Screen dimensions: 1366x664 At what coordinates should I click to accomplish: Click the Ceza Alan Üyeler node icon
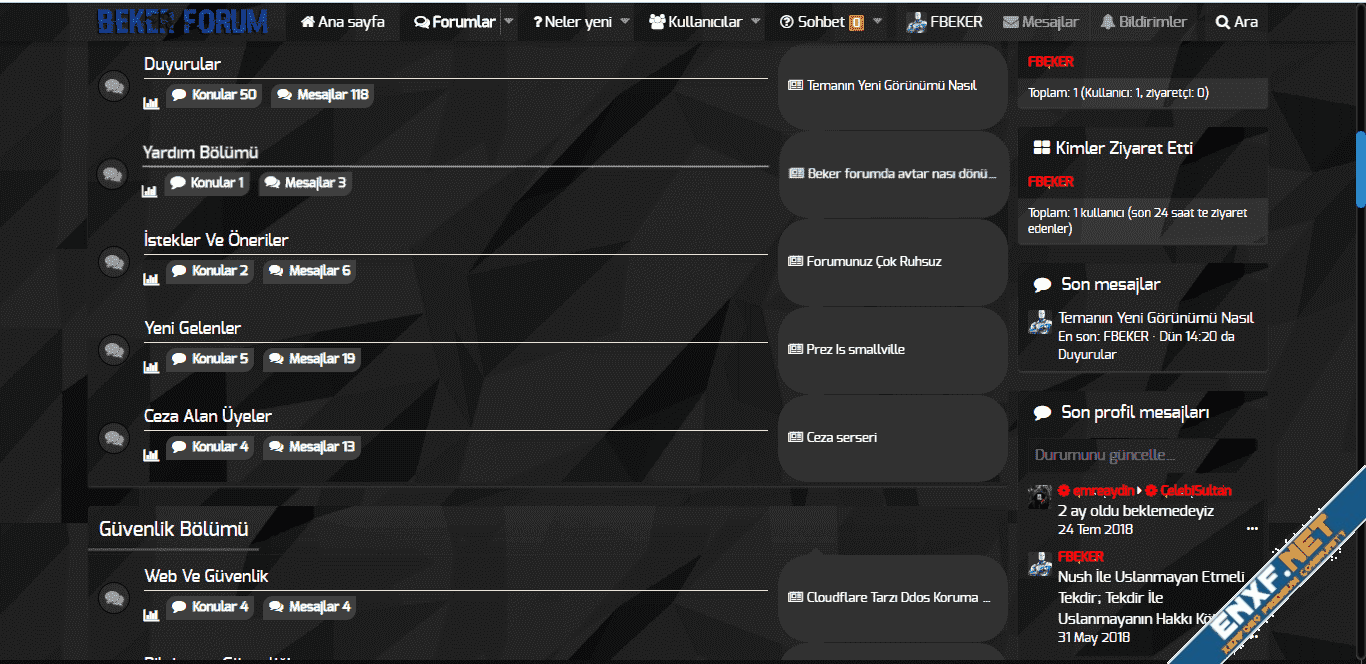click(114, 438)
